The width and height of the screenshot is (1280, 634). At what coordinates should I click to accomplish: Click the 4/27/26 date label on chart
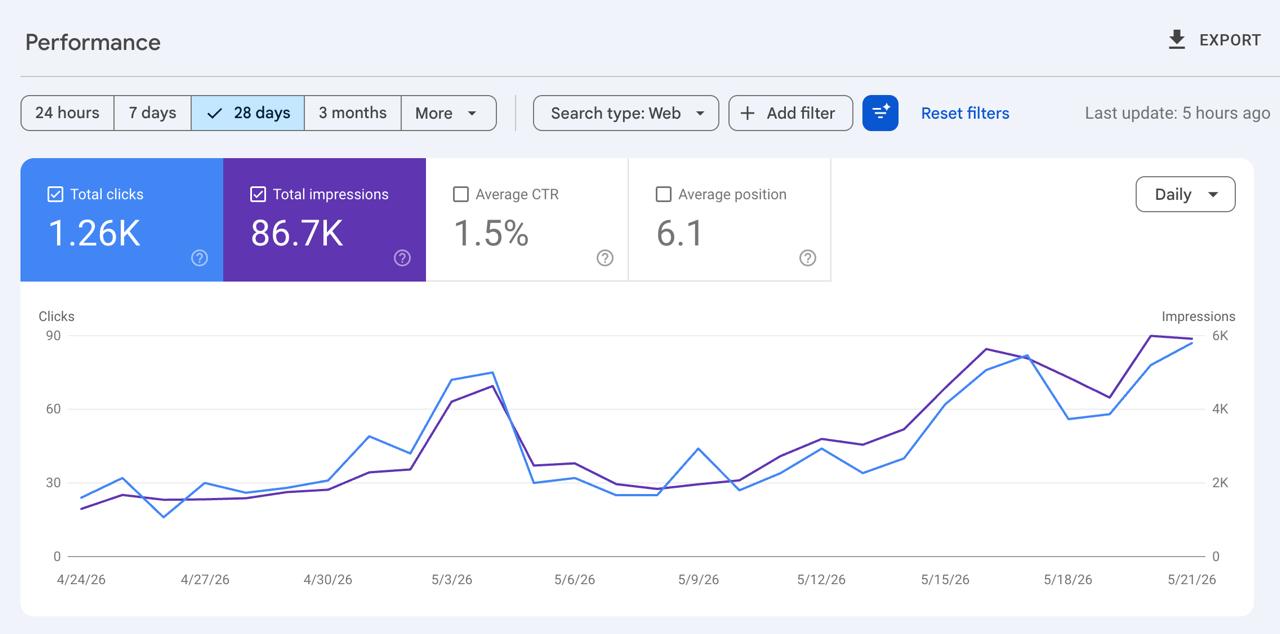tap(205, 580)
